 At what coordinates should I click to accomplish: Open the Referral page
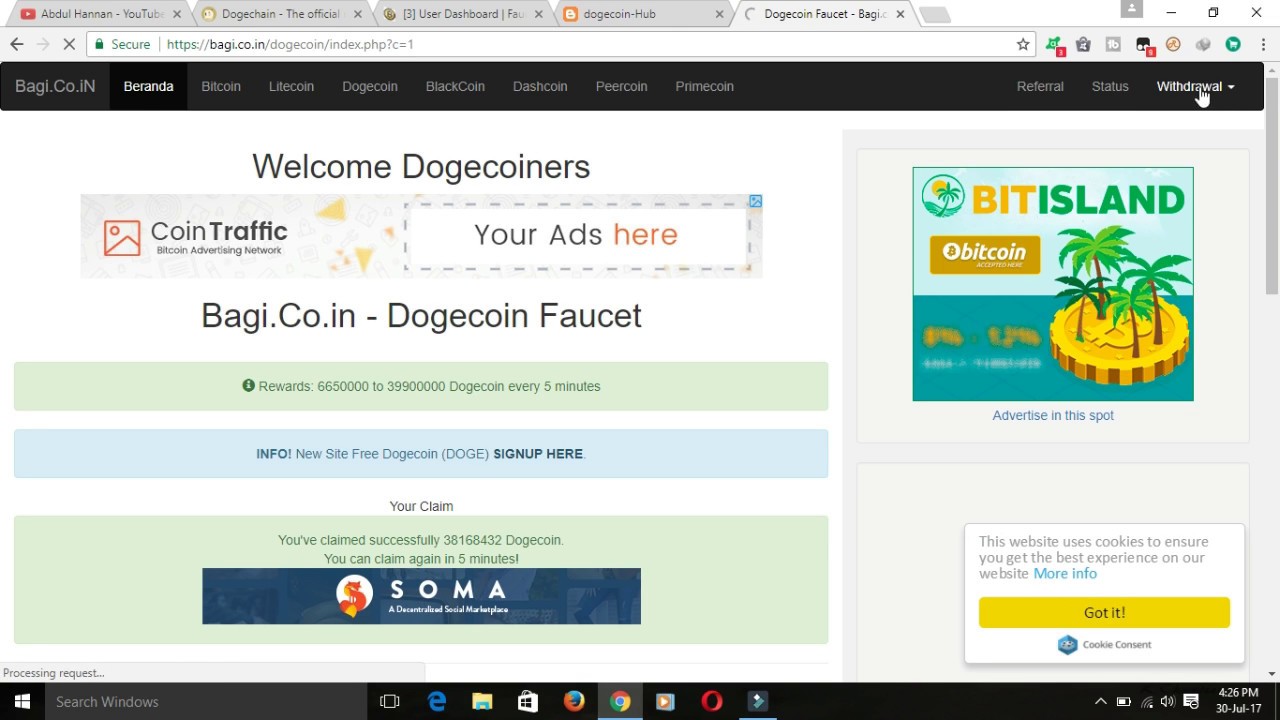point(1040,86)
